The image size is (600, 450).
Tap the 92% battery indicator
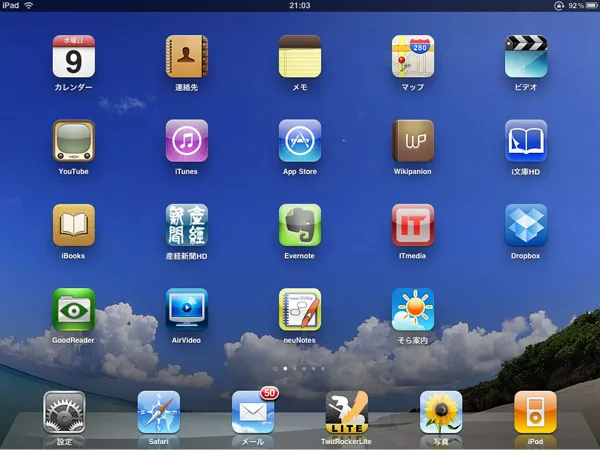582,6
